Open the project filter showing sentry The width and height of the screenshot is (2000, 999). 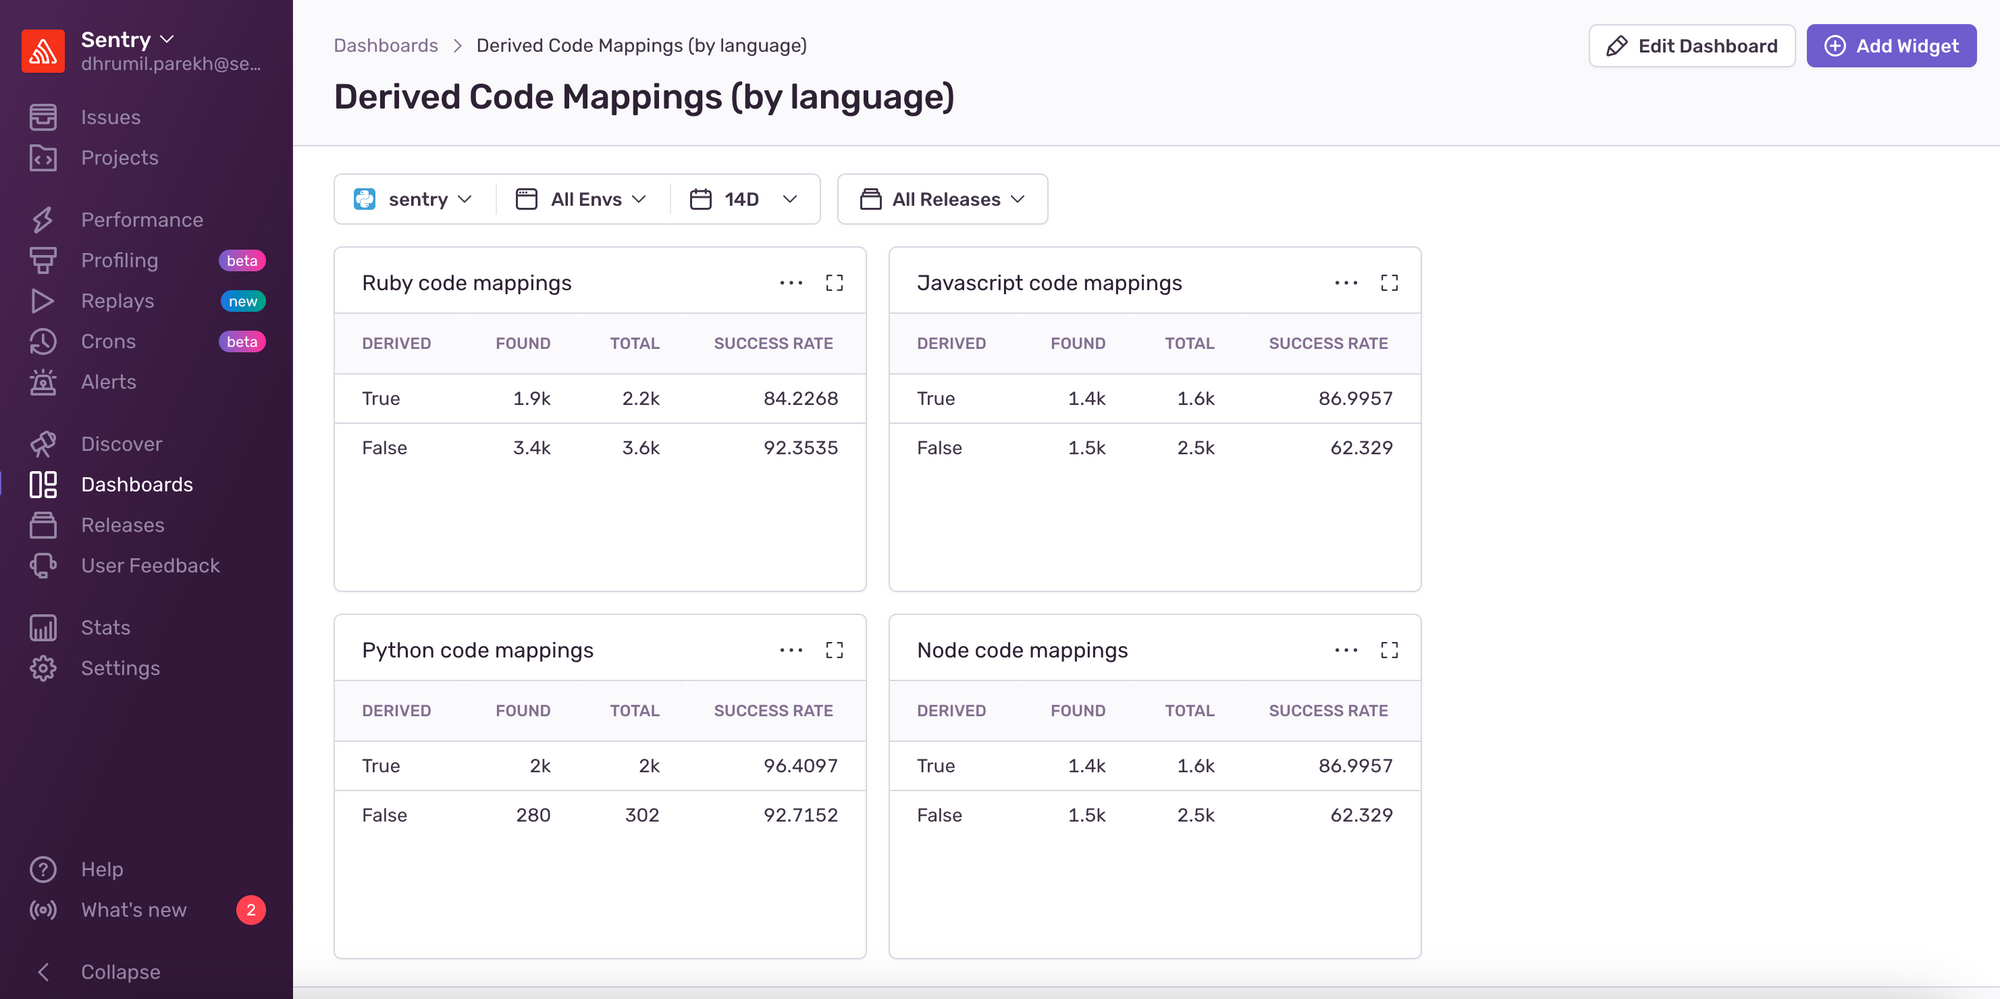pos(414,199)
